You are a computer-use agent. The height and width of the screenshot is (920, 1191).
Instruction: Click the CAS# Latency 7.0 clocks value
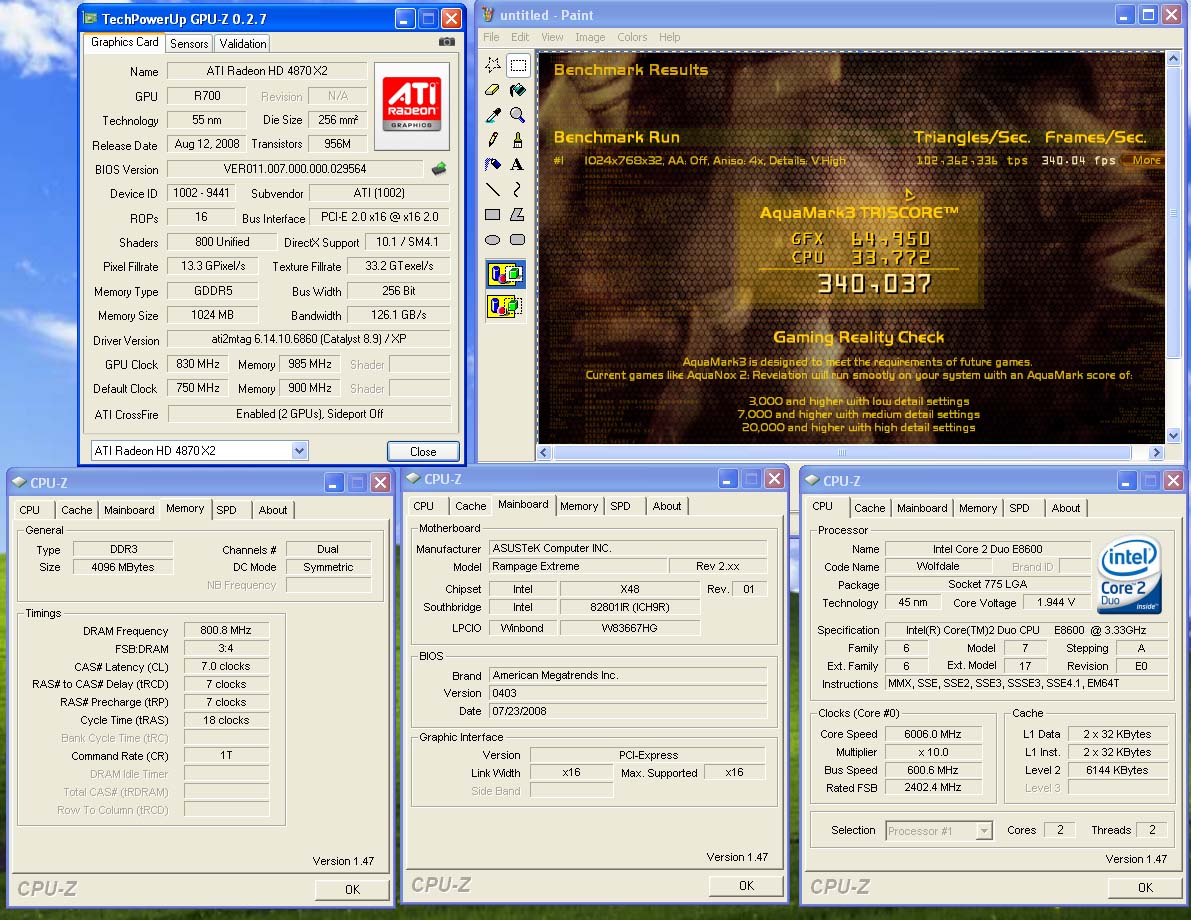pyautogui.click(x=226, y=666)
